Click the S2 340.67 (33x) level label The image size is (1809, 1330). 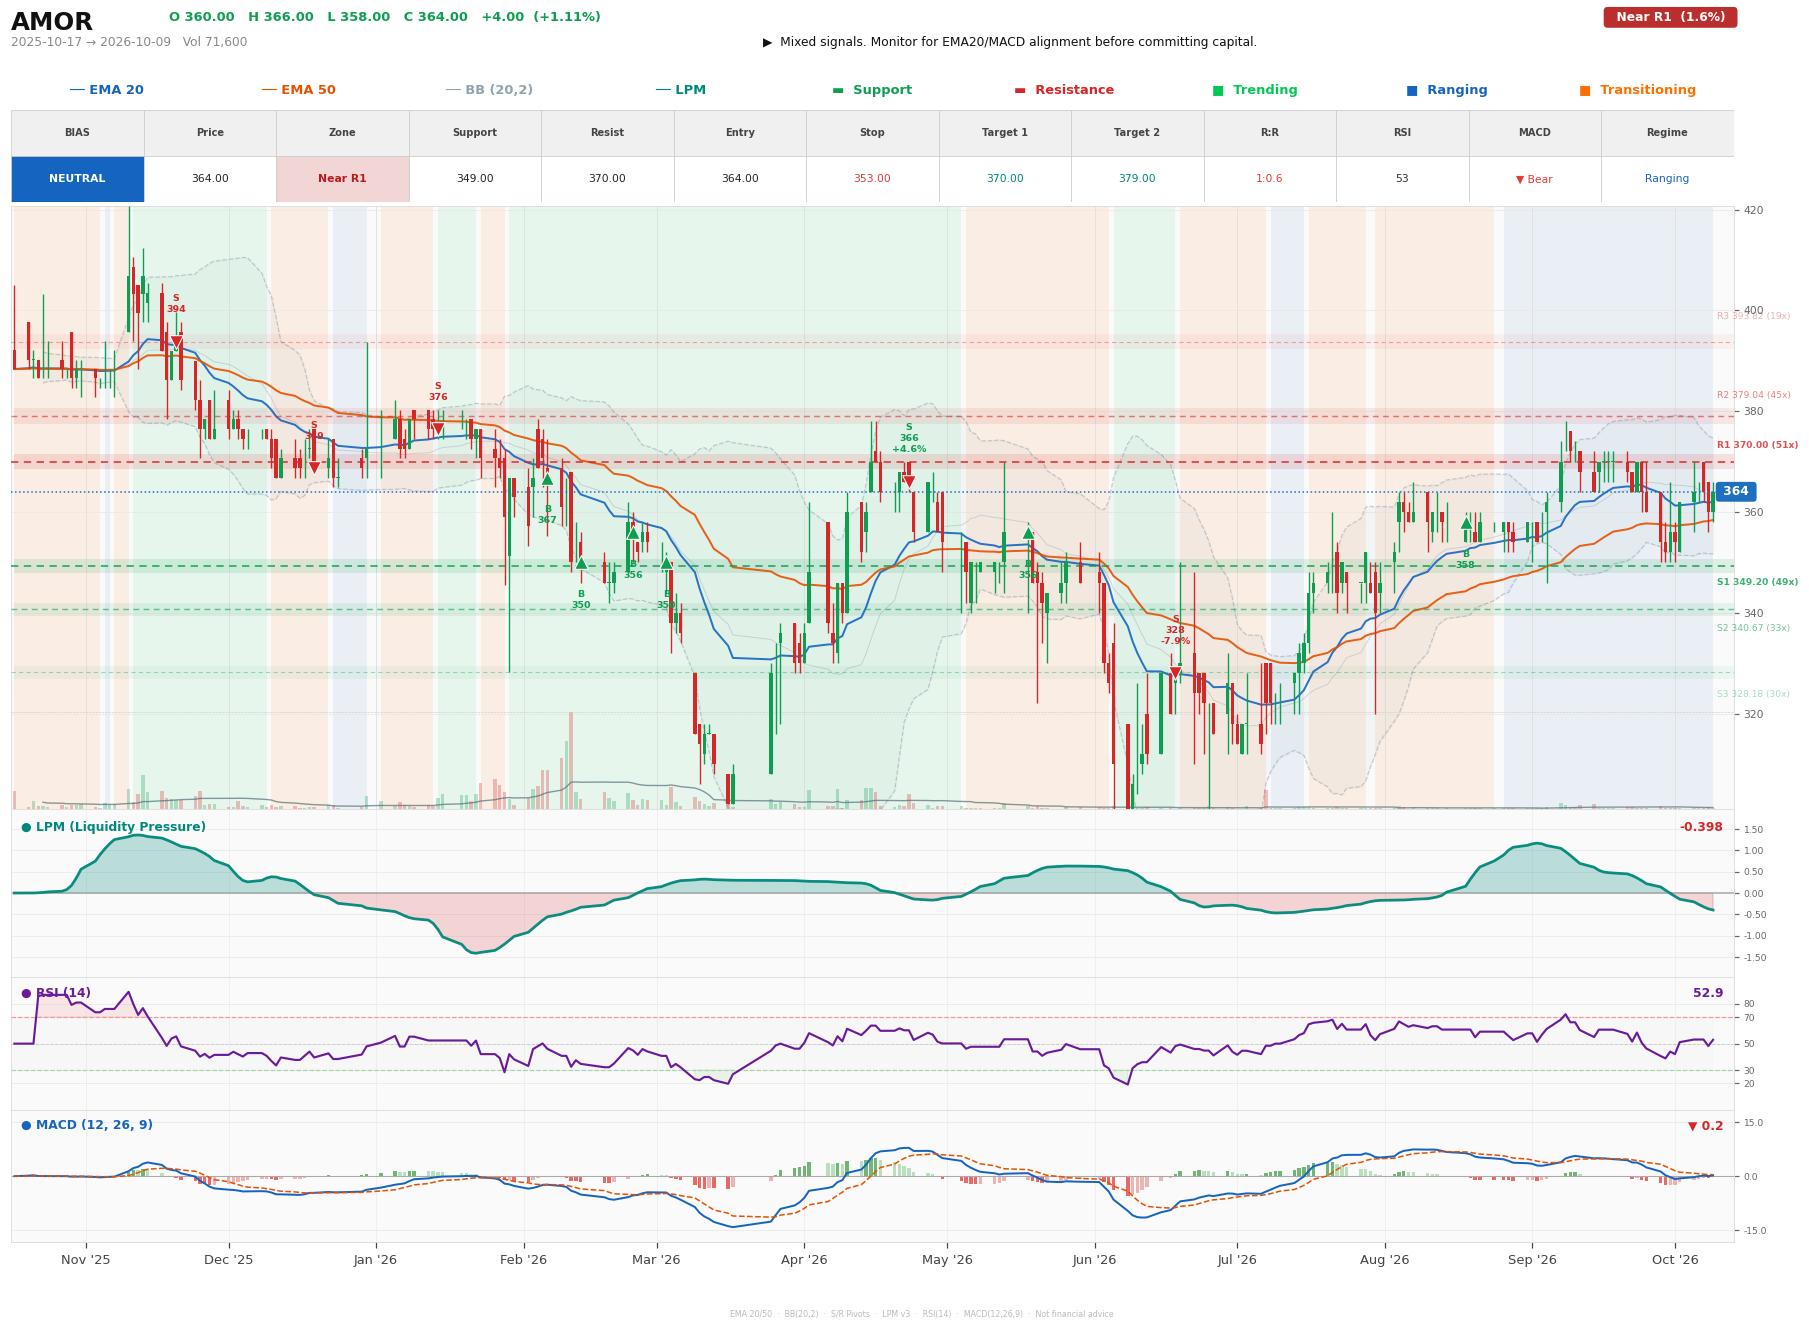click(x=1753, y=628)
